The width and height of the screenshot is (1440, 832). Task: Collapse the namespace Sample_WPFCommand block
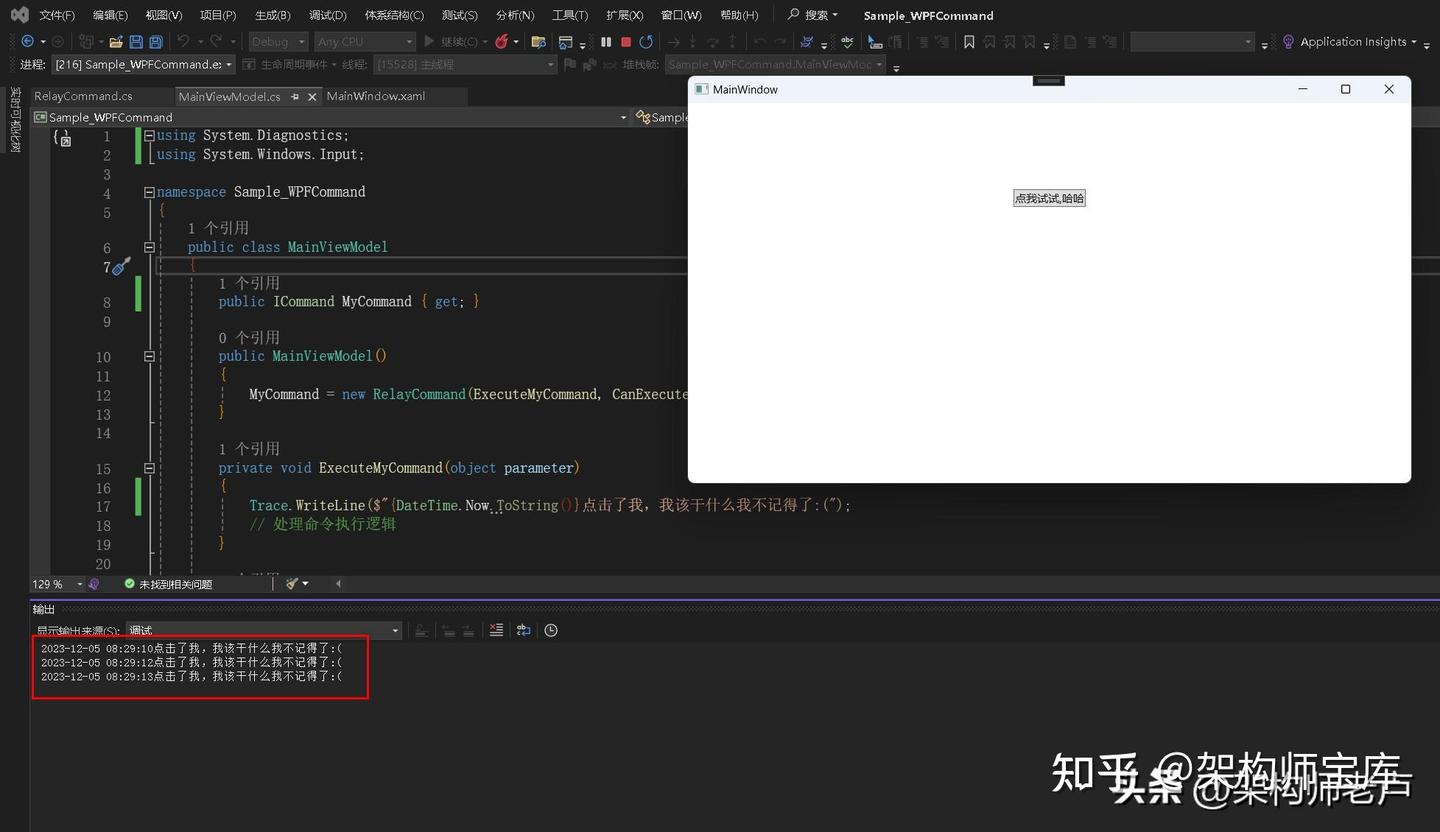point(149,192)
